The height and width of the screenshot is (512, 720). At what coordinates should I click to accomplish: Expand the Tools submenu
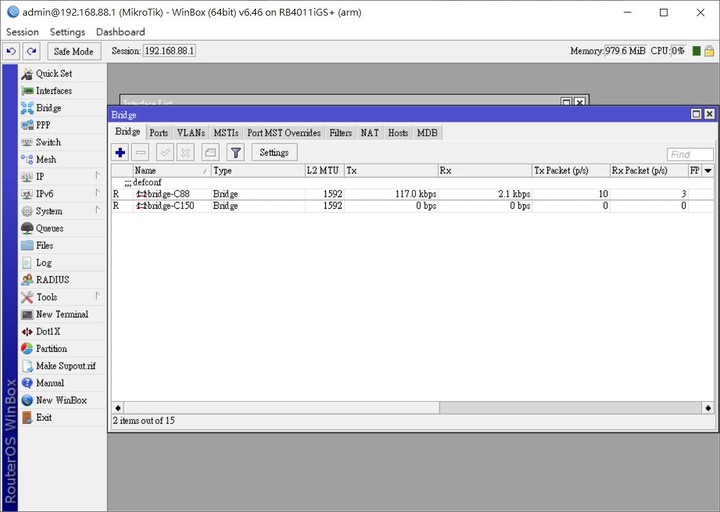pos(62,297)
